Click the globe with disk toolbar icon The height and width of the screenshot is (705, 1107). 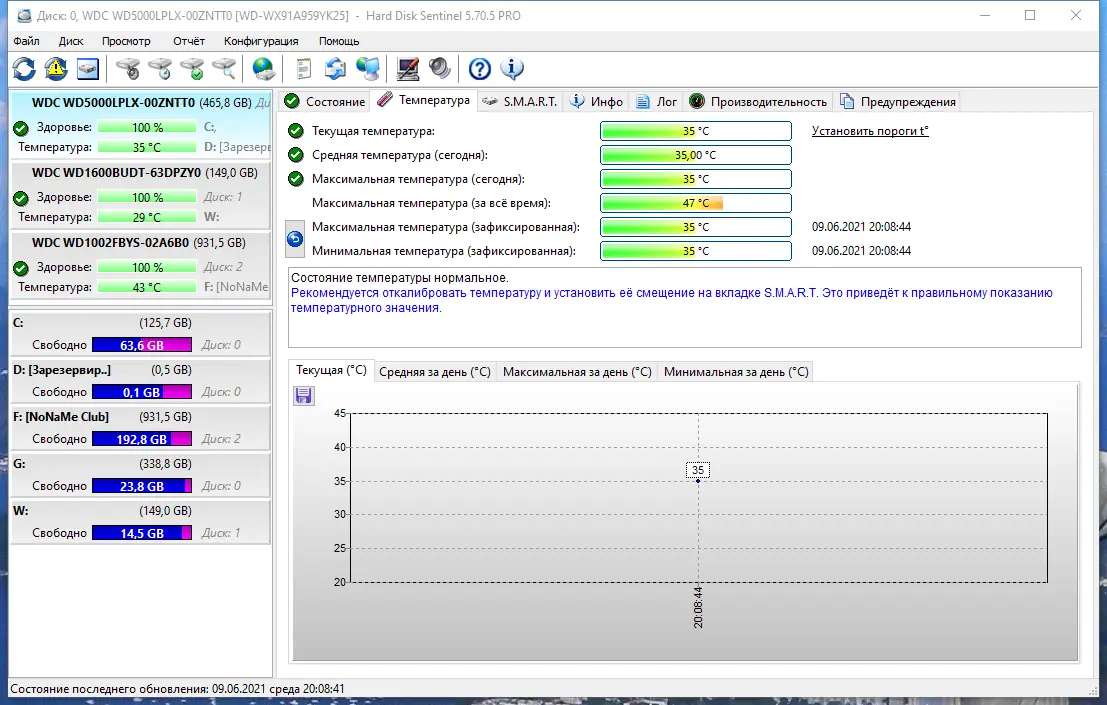pos(263,68)
